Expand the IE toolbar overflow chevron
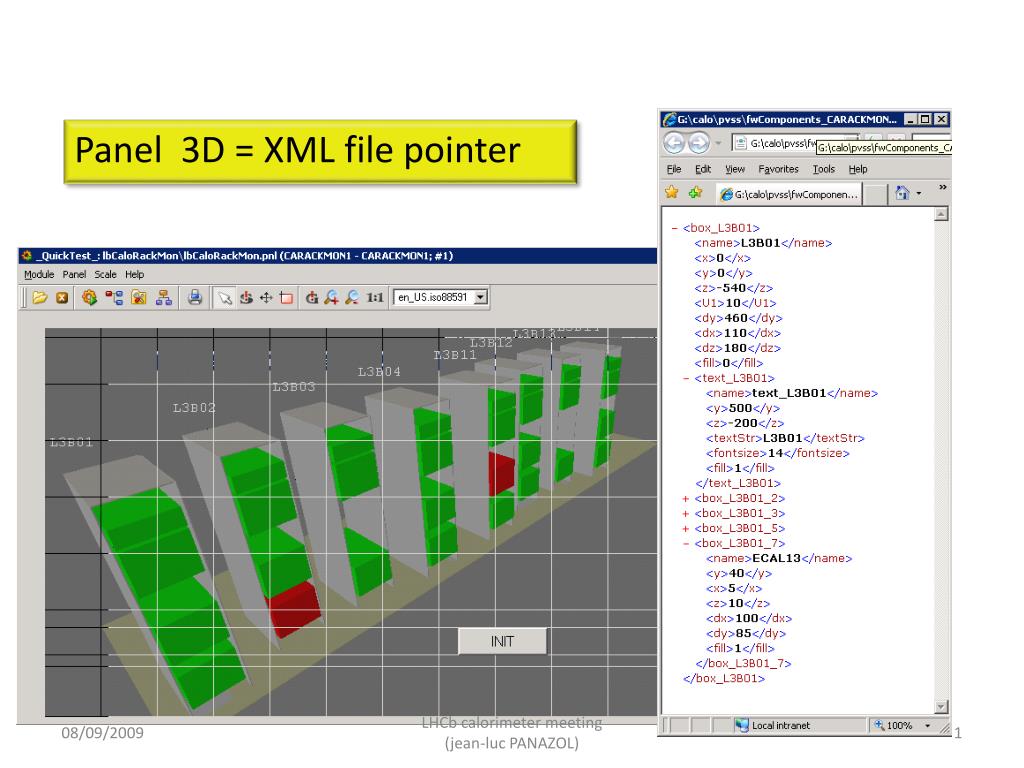This screenshot has width=1024, height=768. pyautogui.click(x=942, y=187)
